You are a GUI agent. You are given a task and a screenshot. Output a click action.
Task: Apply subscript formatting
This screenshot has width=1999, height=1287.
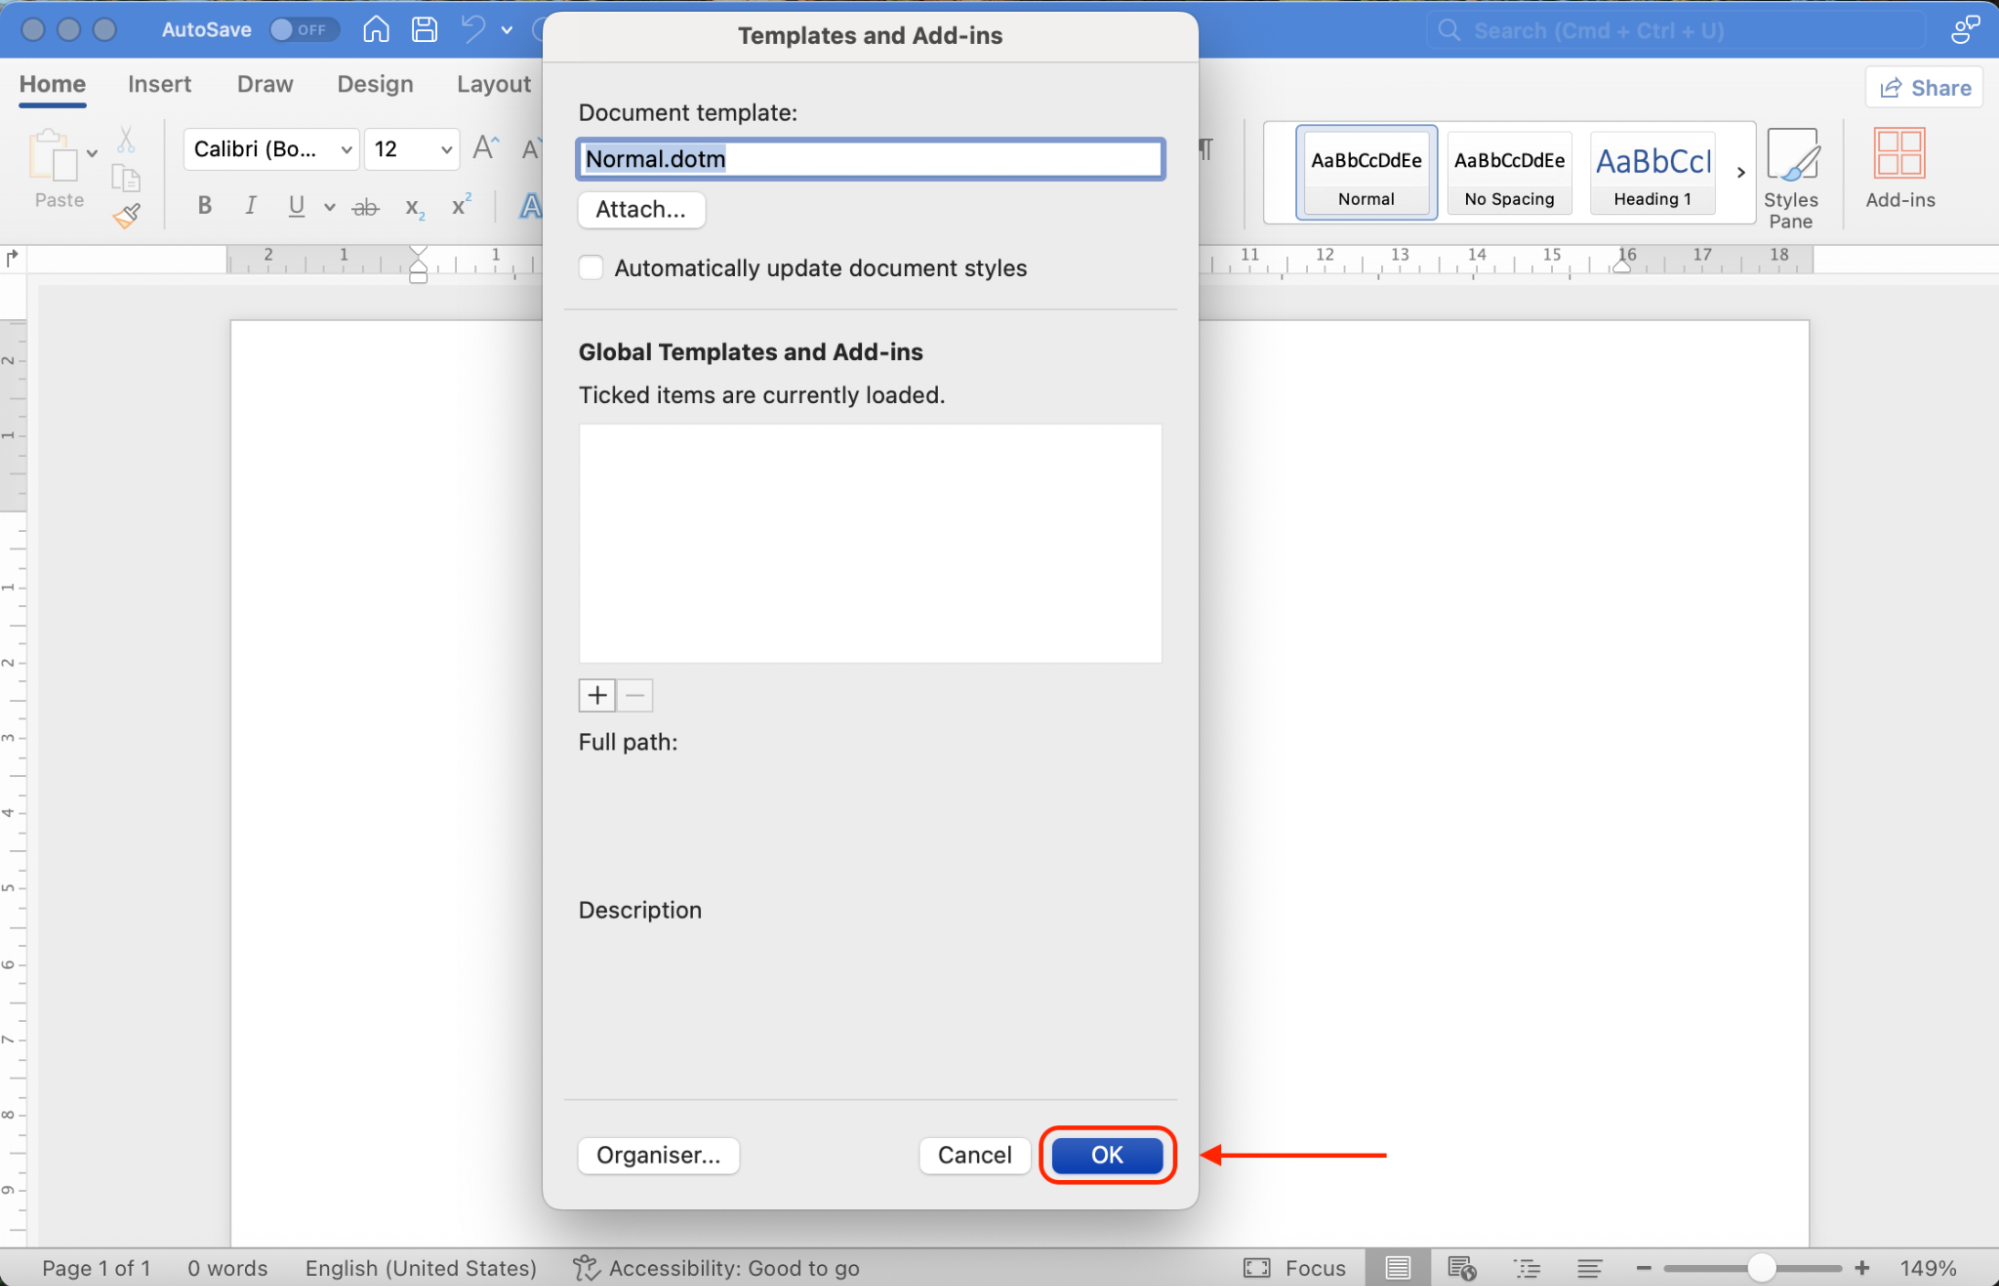coord(413,208)
